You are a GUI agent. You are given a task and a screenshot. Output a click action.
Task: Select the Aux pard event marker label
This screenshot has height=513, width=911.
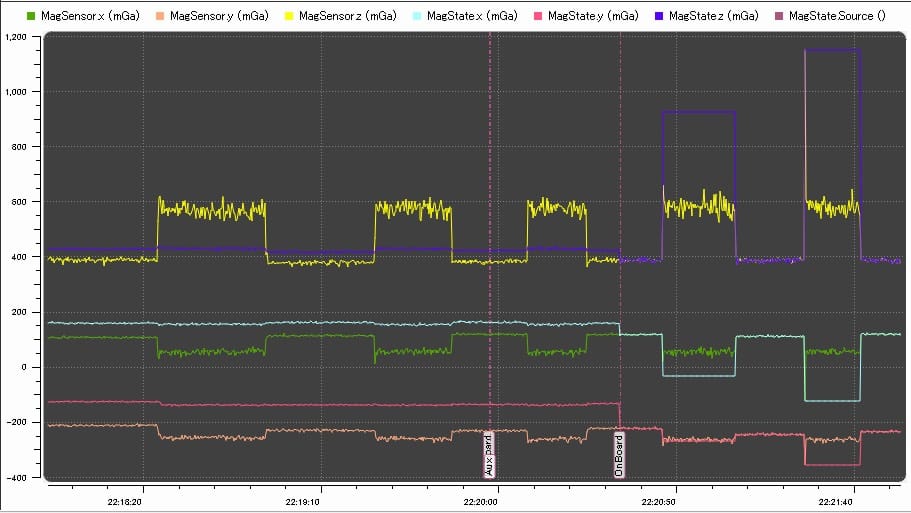coord(489,455)
